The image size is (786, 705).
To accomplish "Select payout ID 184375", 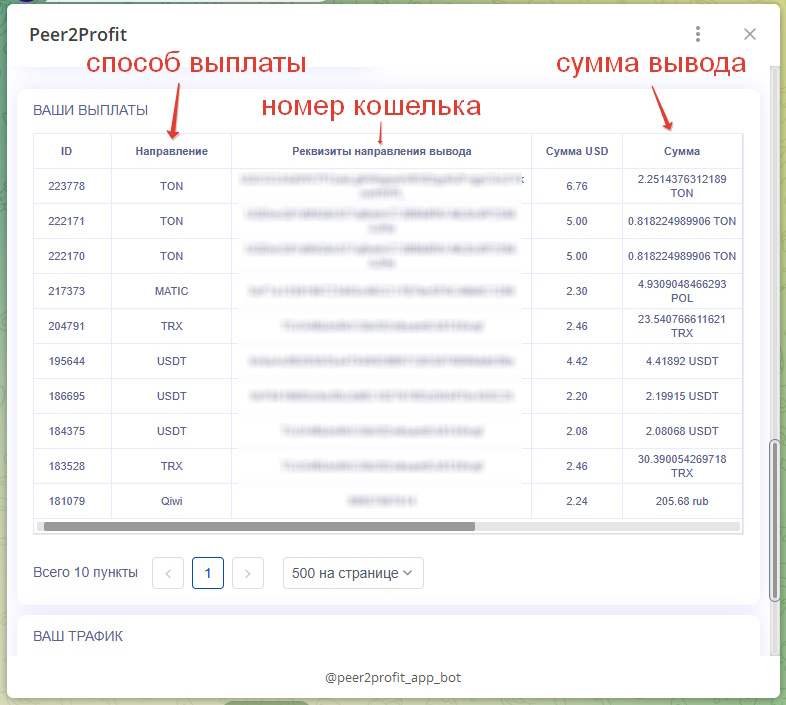I will coord(67,431).
